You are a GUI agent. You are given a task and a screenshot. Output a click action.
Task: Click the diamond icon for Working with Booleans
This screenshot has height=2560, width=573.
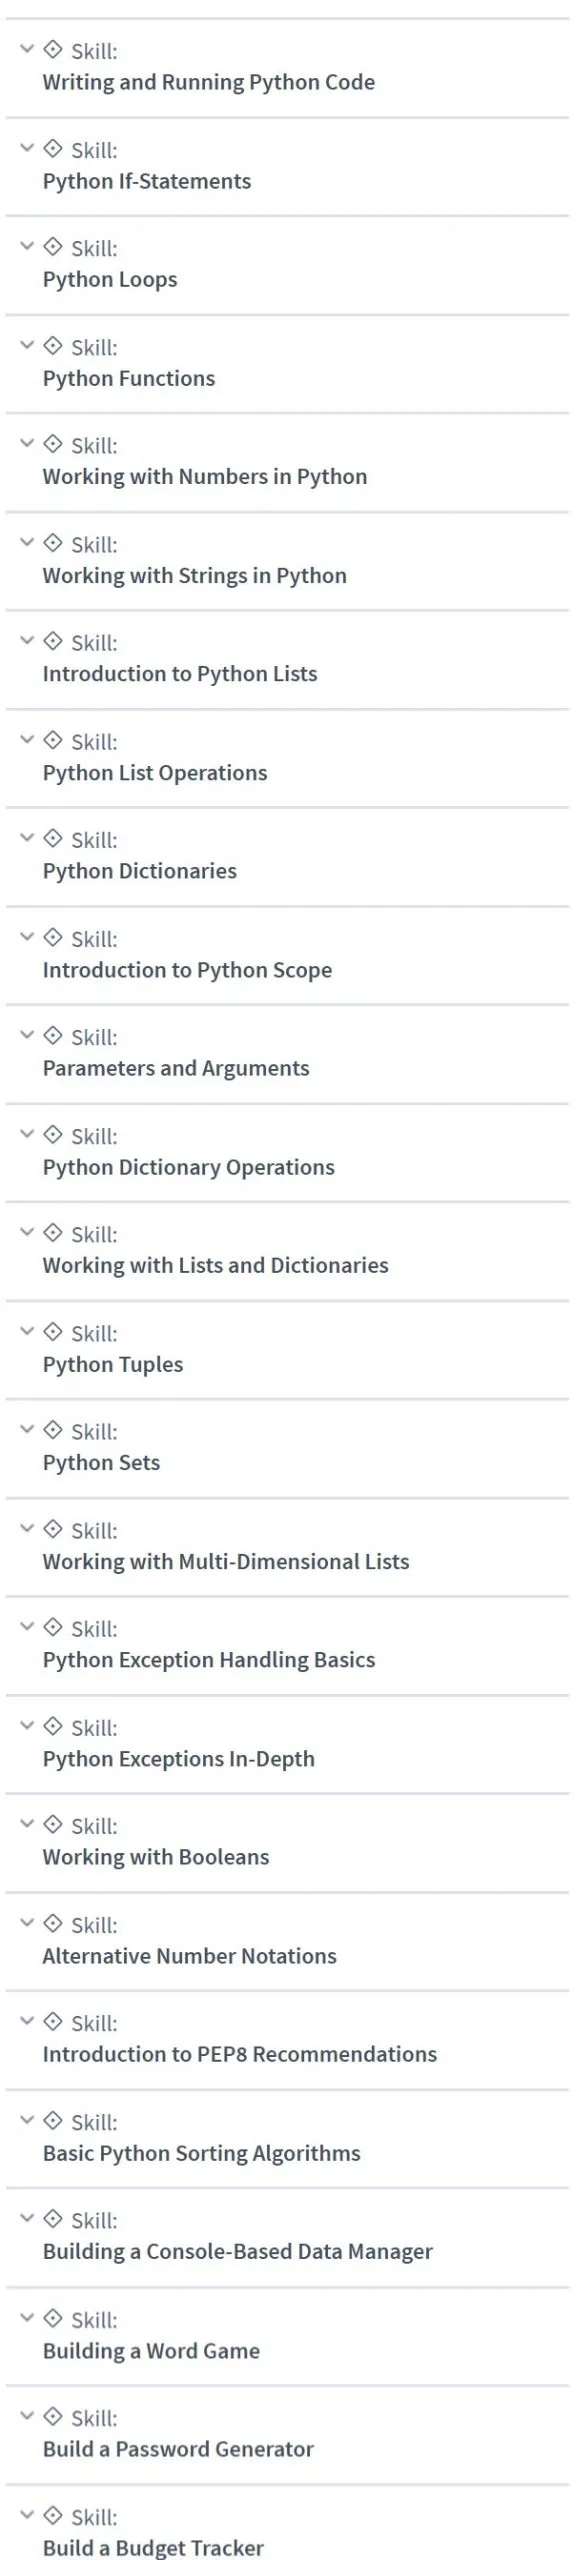(x=53, y=1824)
